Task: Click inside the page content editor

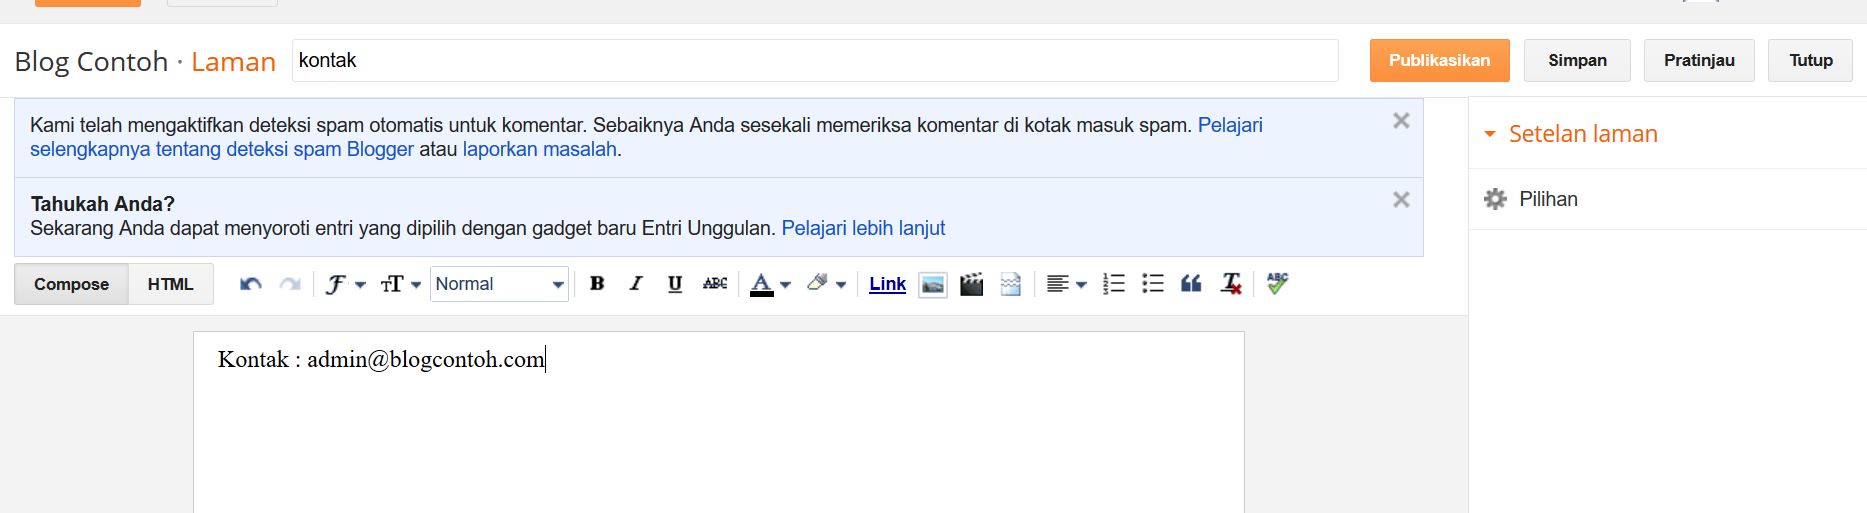Action: point(719,422)
